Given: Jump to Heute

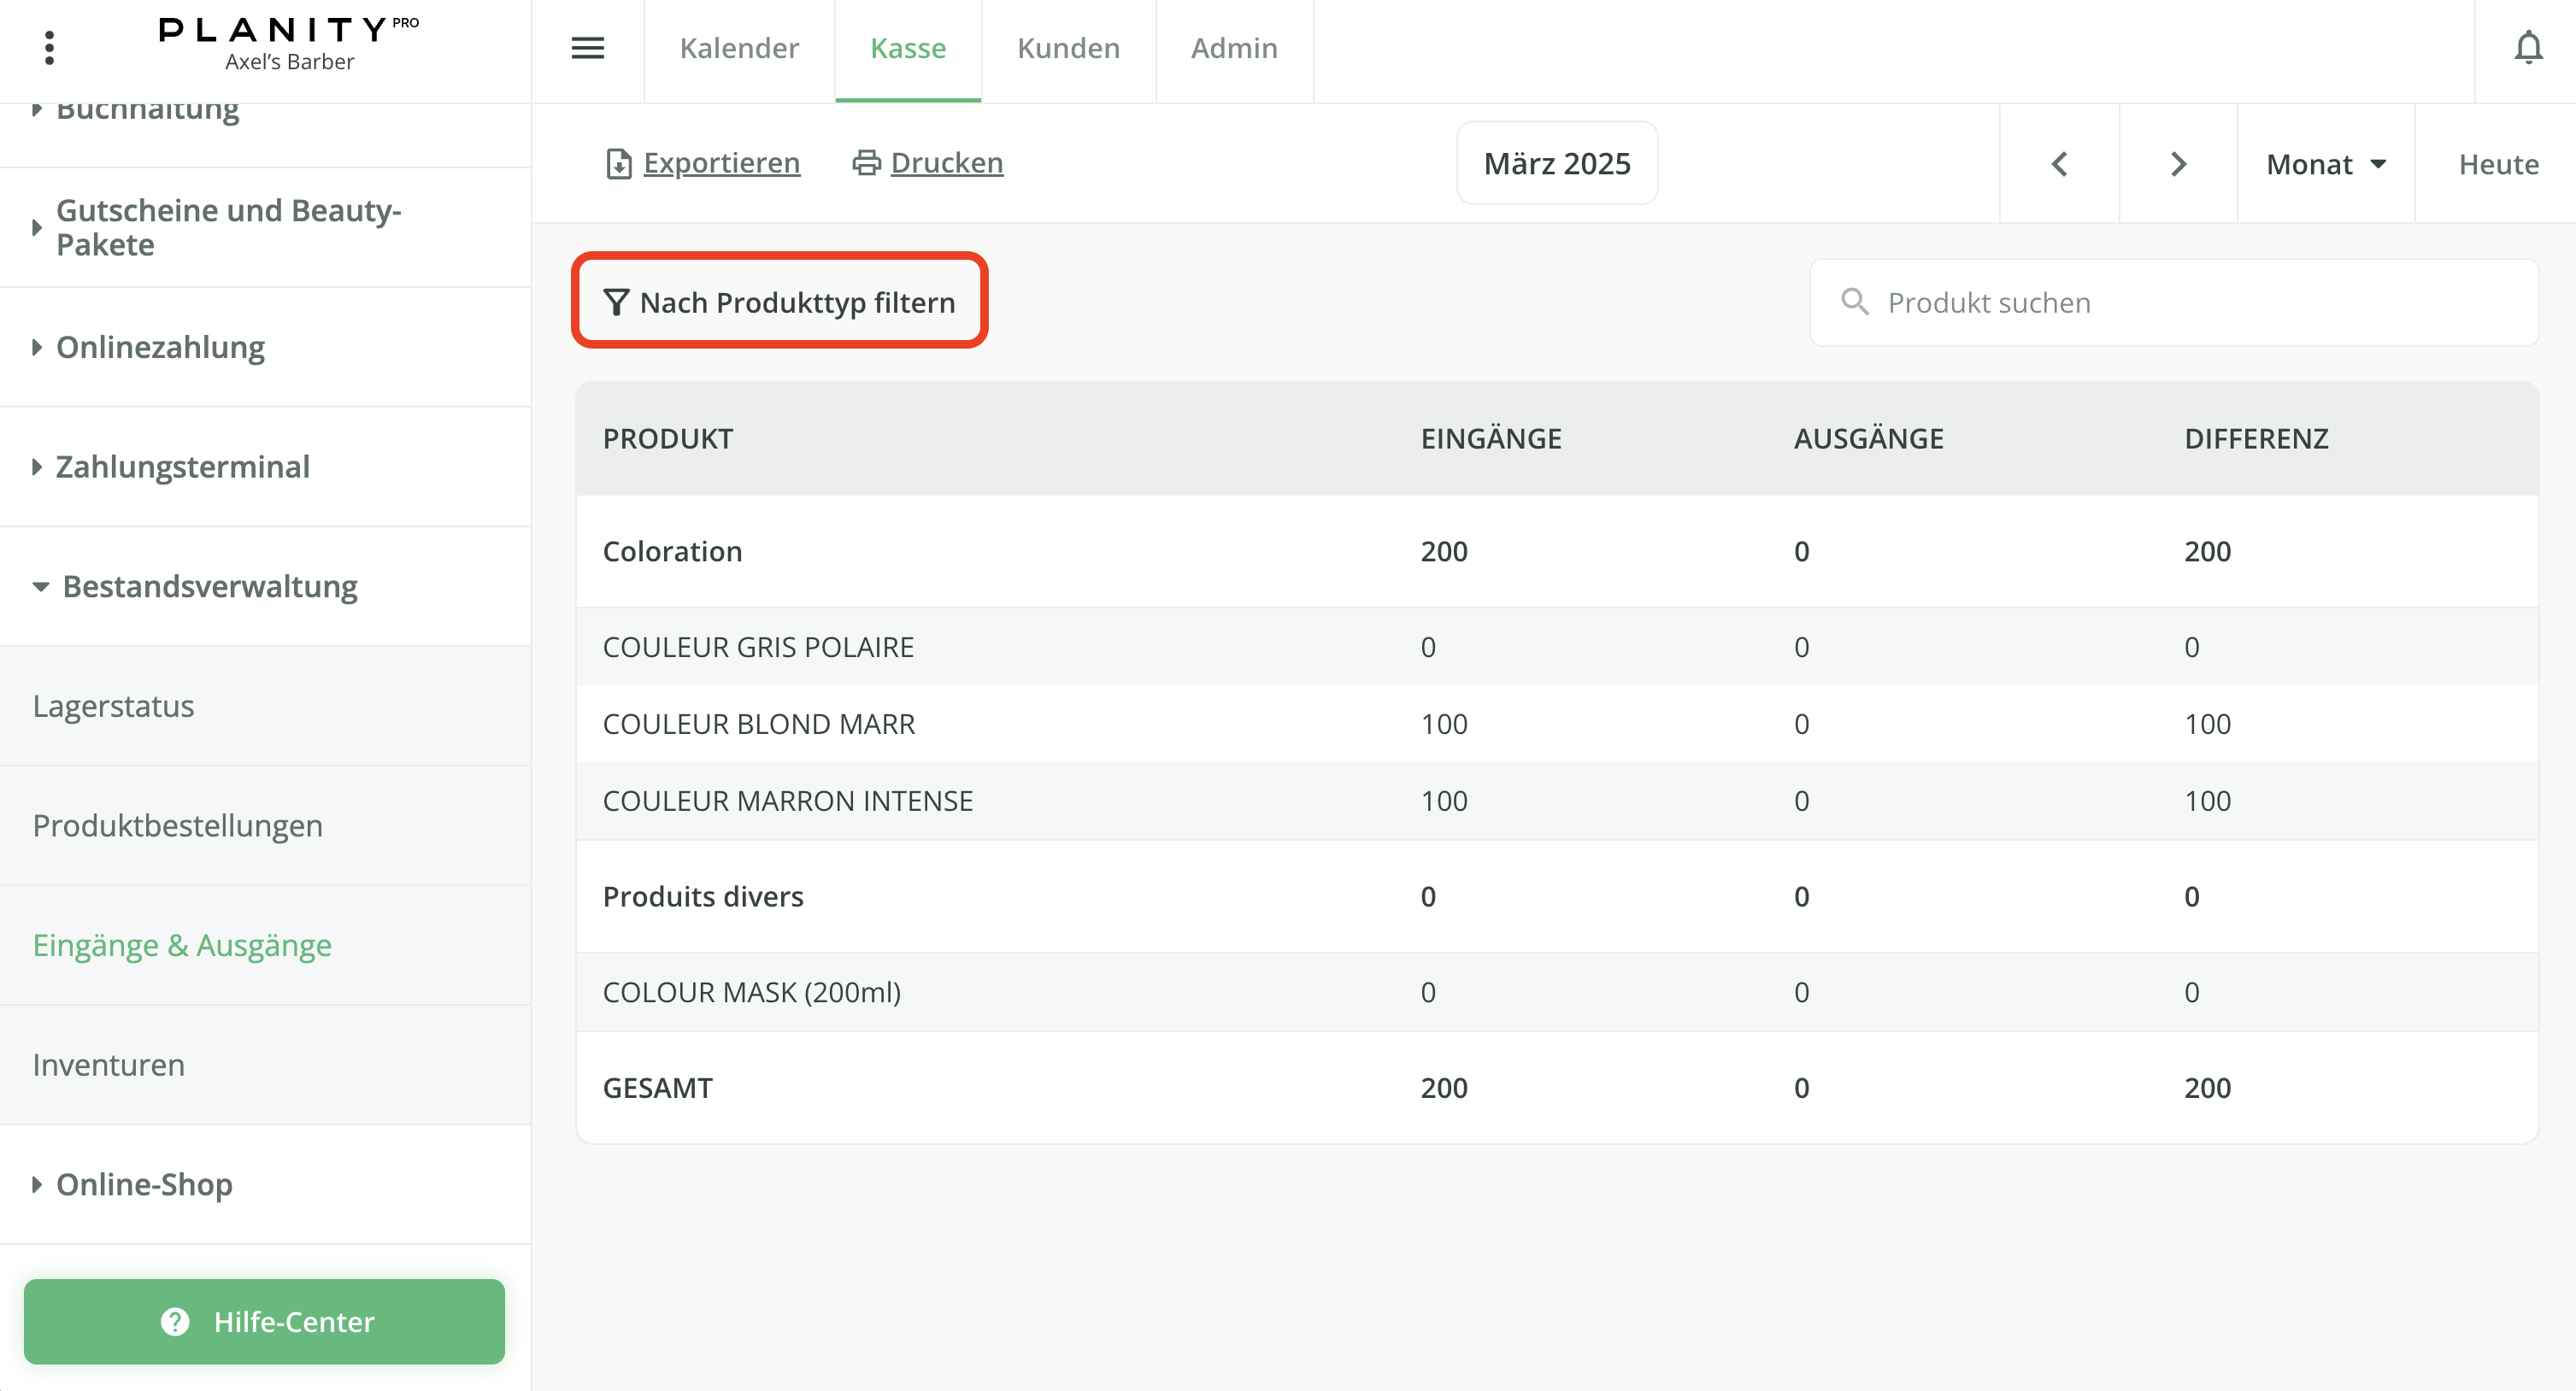Looking at the screenshot, I should pos(2497,164).
